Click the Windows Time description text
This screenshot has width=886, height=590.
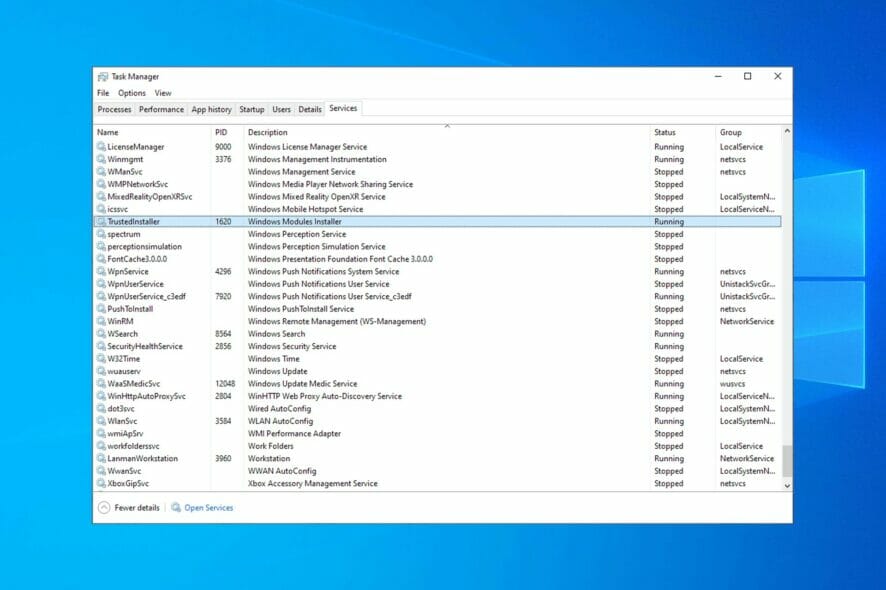273,358
